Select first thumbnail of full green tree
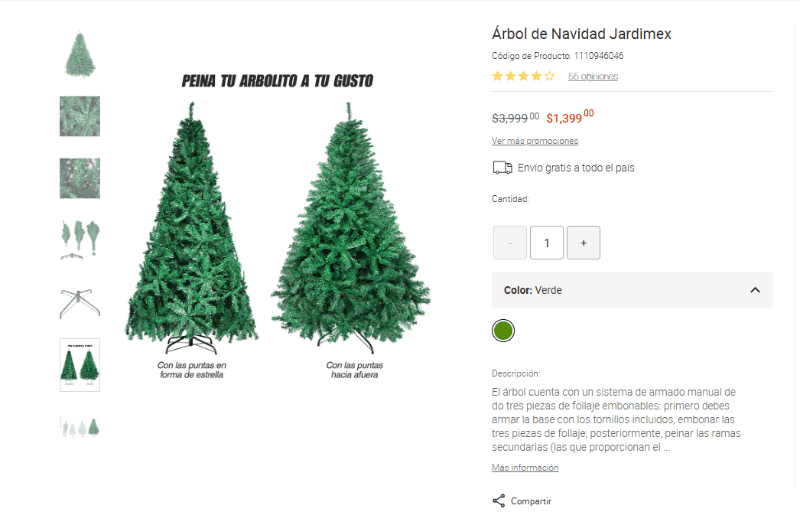Image resolution: width=800 pixels, height=525 pixels. coord(80,54)
